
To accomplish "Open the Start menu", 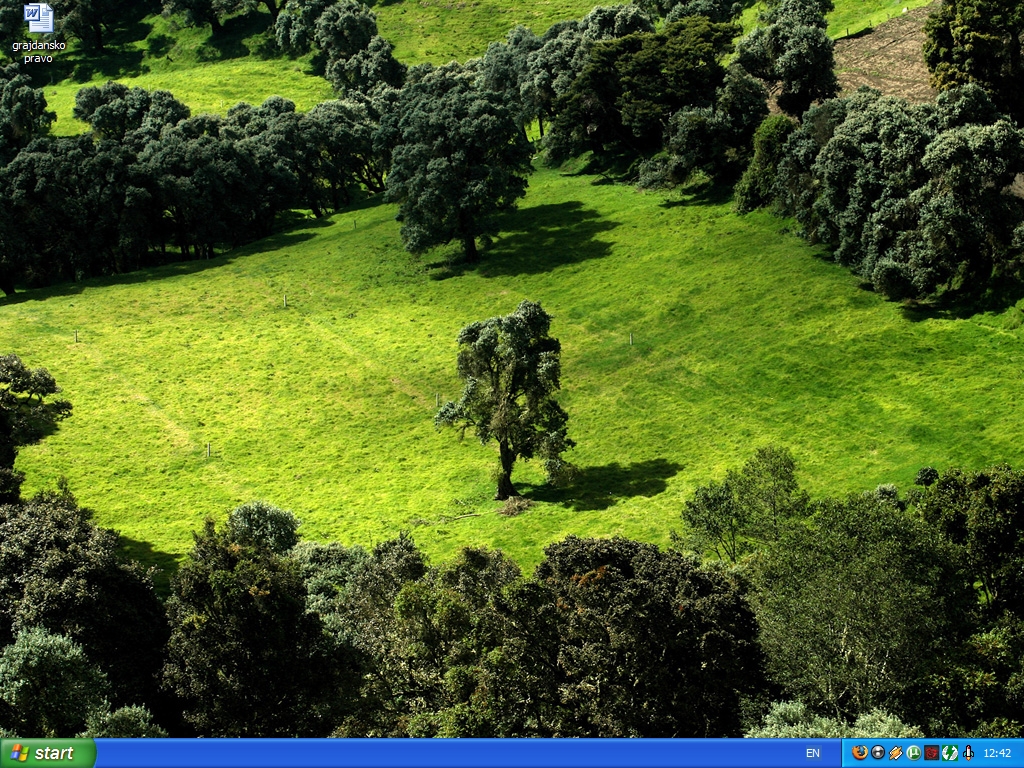I will [48, 753].
